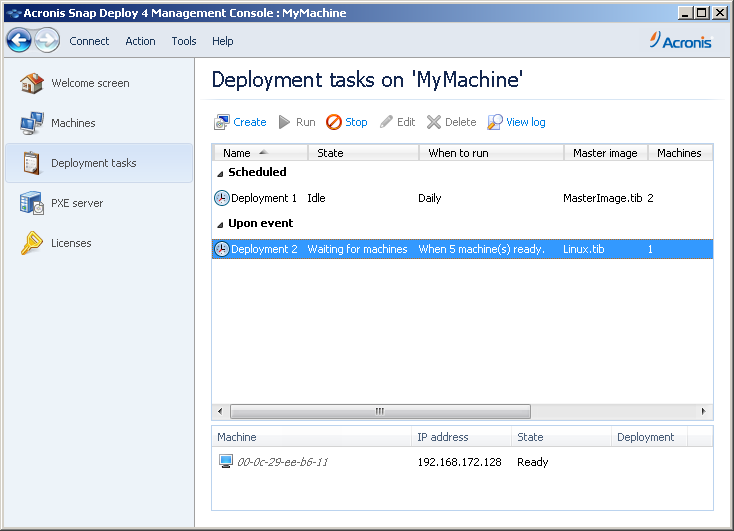The image size is (734, 531).
Task: Click the clock icon beside Deployment 2
Action: coord(221,249)
